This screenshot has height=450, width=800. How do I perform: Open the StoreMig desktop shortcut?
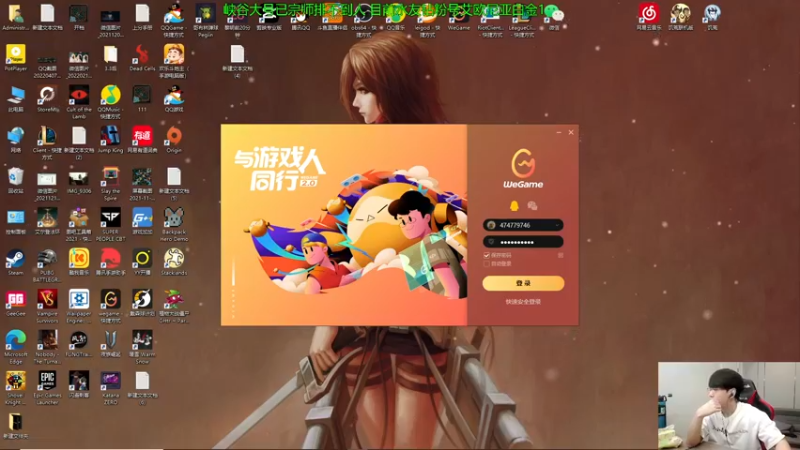(47, 98)
